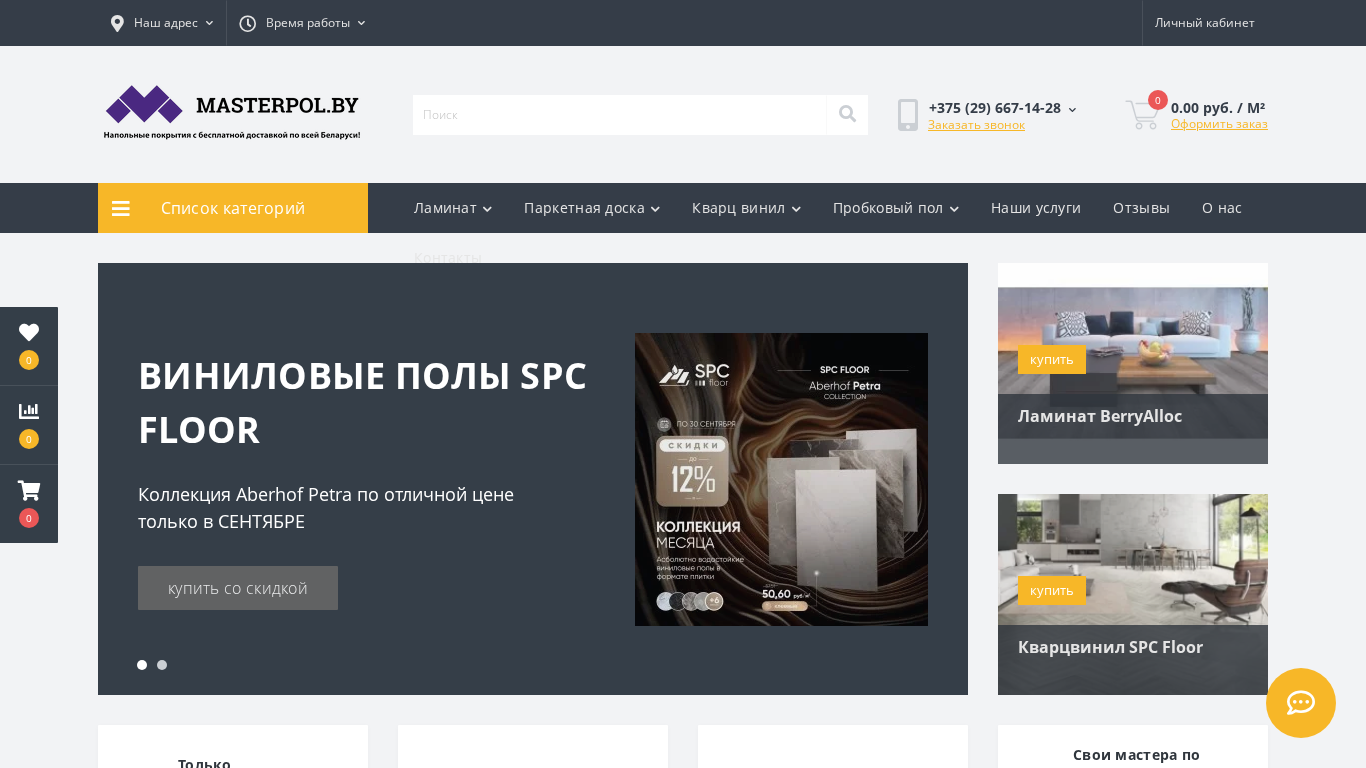Click Оформить заказ link
Screen dimensions: 1366x768
(x=1219, y=124)
